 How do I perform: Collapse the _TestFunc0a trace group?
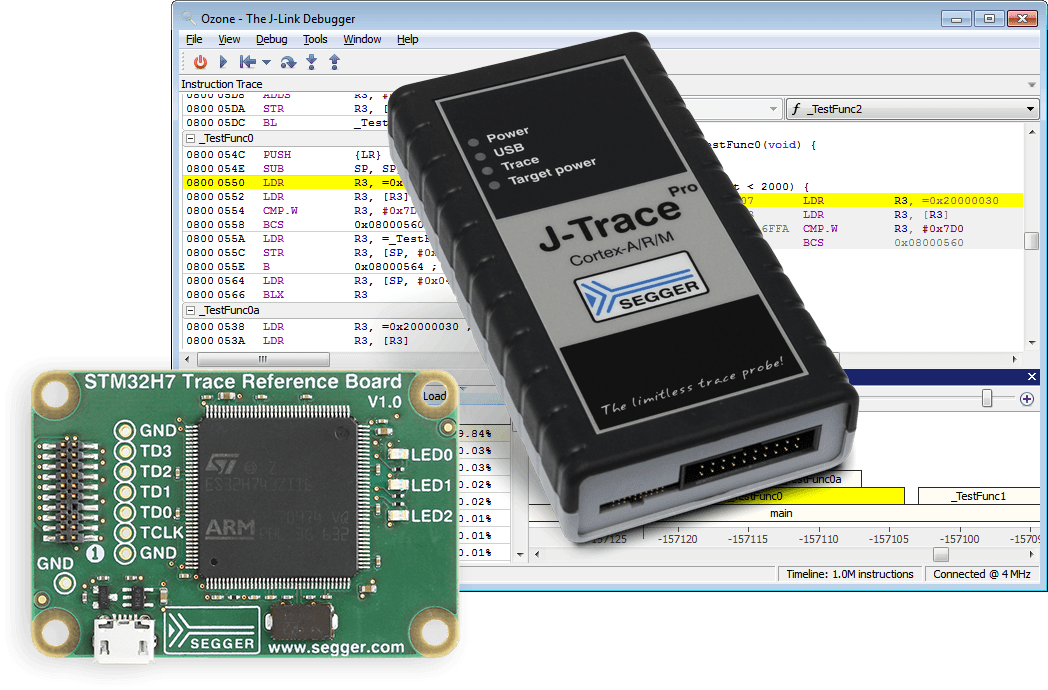point(190,311)
